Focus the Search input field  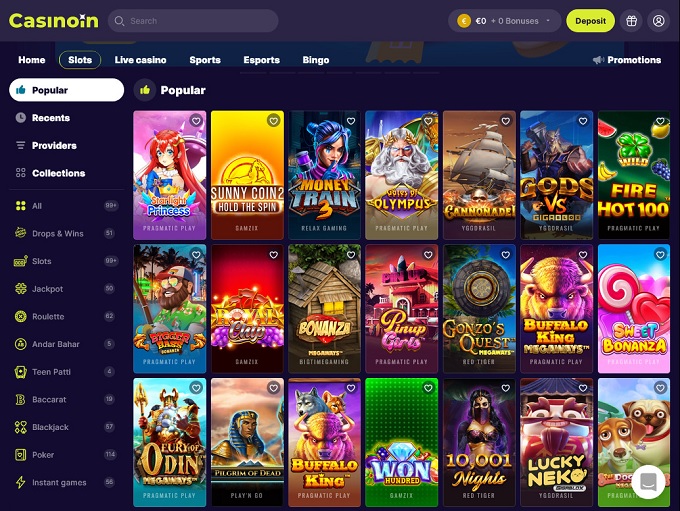pos(193,21)
